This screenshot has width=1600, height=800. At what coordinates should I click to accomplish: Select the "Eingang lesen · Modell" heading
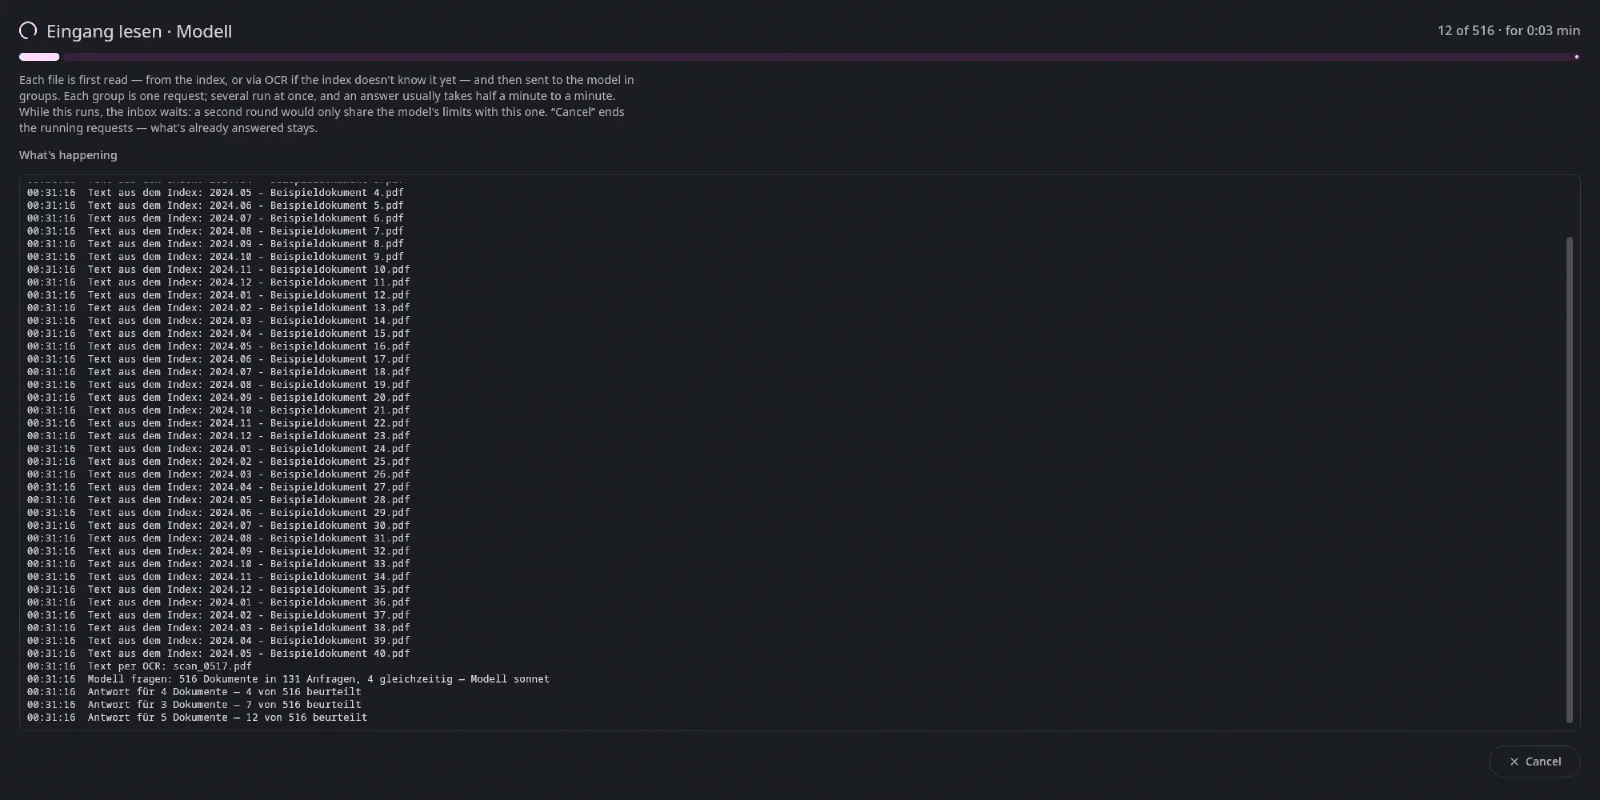click(139, 31)
